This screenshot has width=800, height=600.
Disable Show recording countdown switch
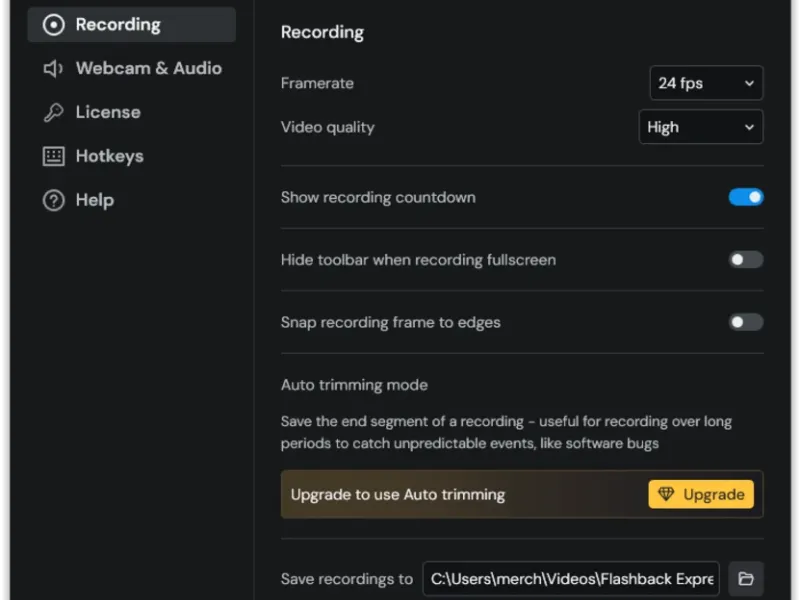click(746, 197)
